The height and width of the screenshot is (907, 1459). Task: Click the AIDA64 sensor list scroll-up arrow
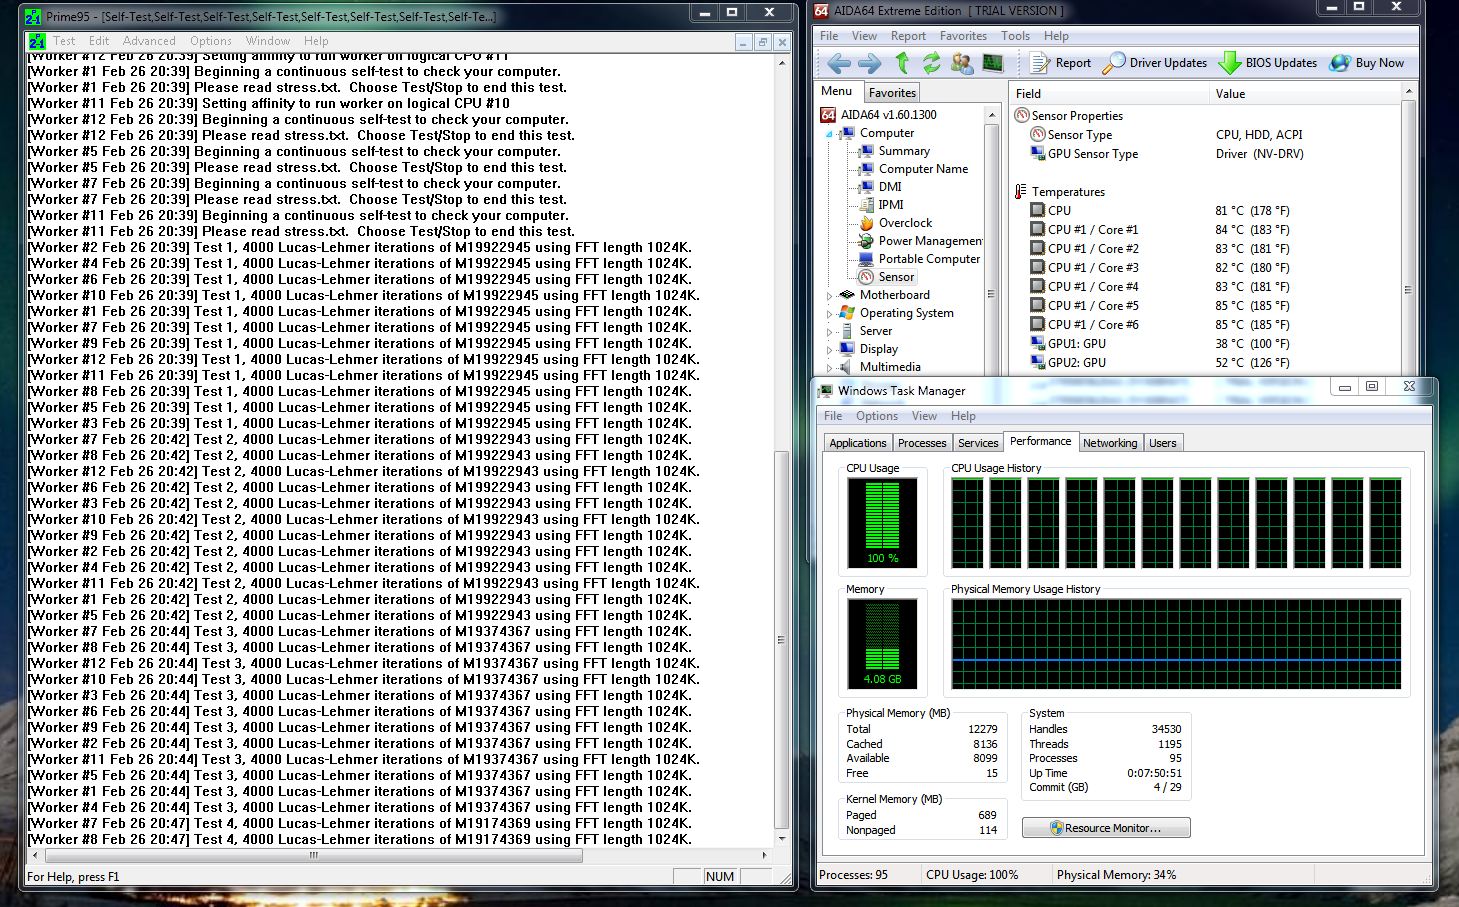(x=1409, y=92)
